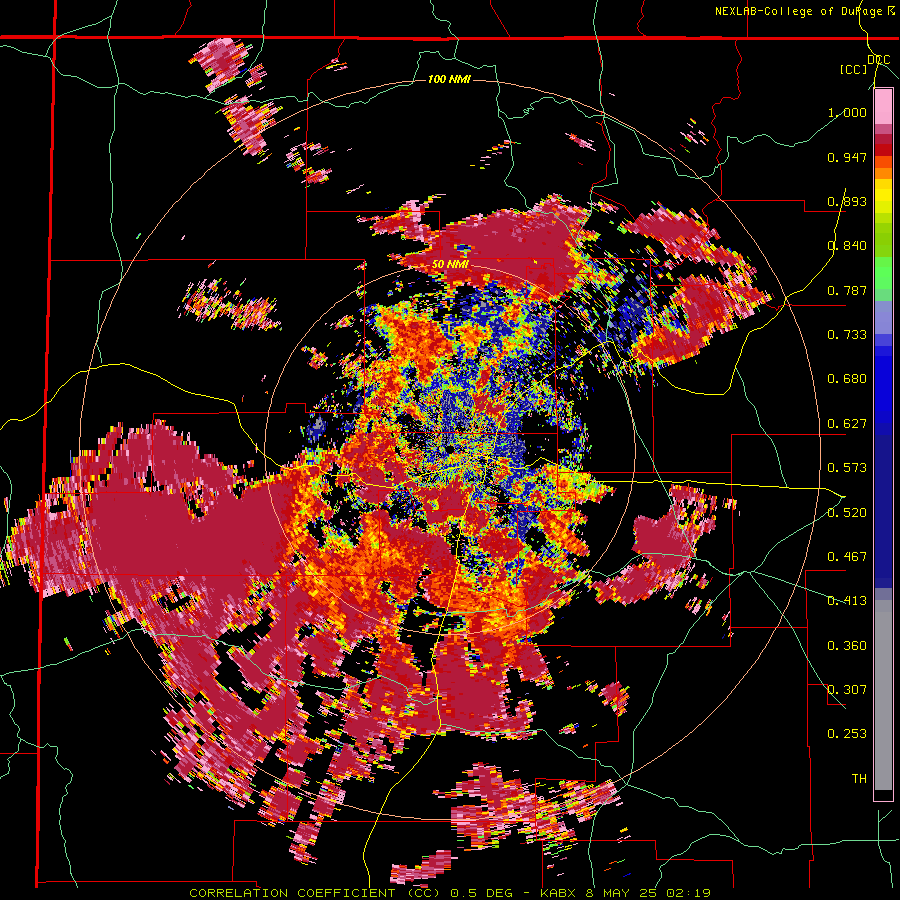Image resolution: width=900 pixels, height=900 pixels.
Task: Click the 0.520 legend value
Action: pyautogui.click(x=847, y=513)
